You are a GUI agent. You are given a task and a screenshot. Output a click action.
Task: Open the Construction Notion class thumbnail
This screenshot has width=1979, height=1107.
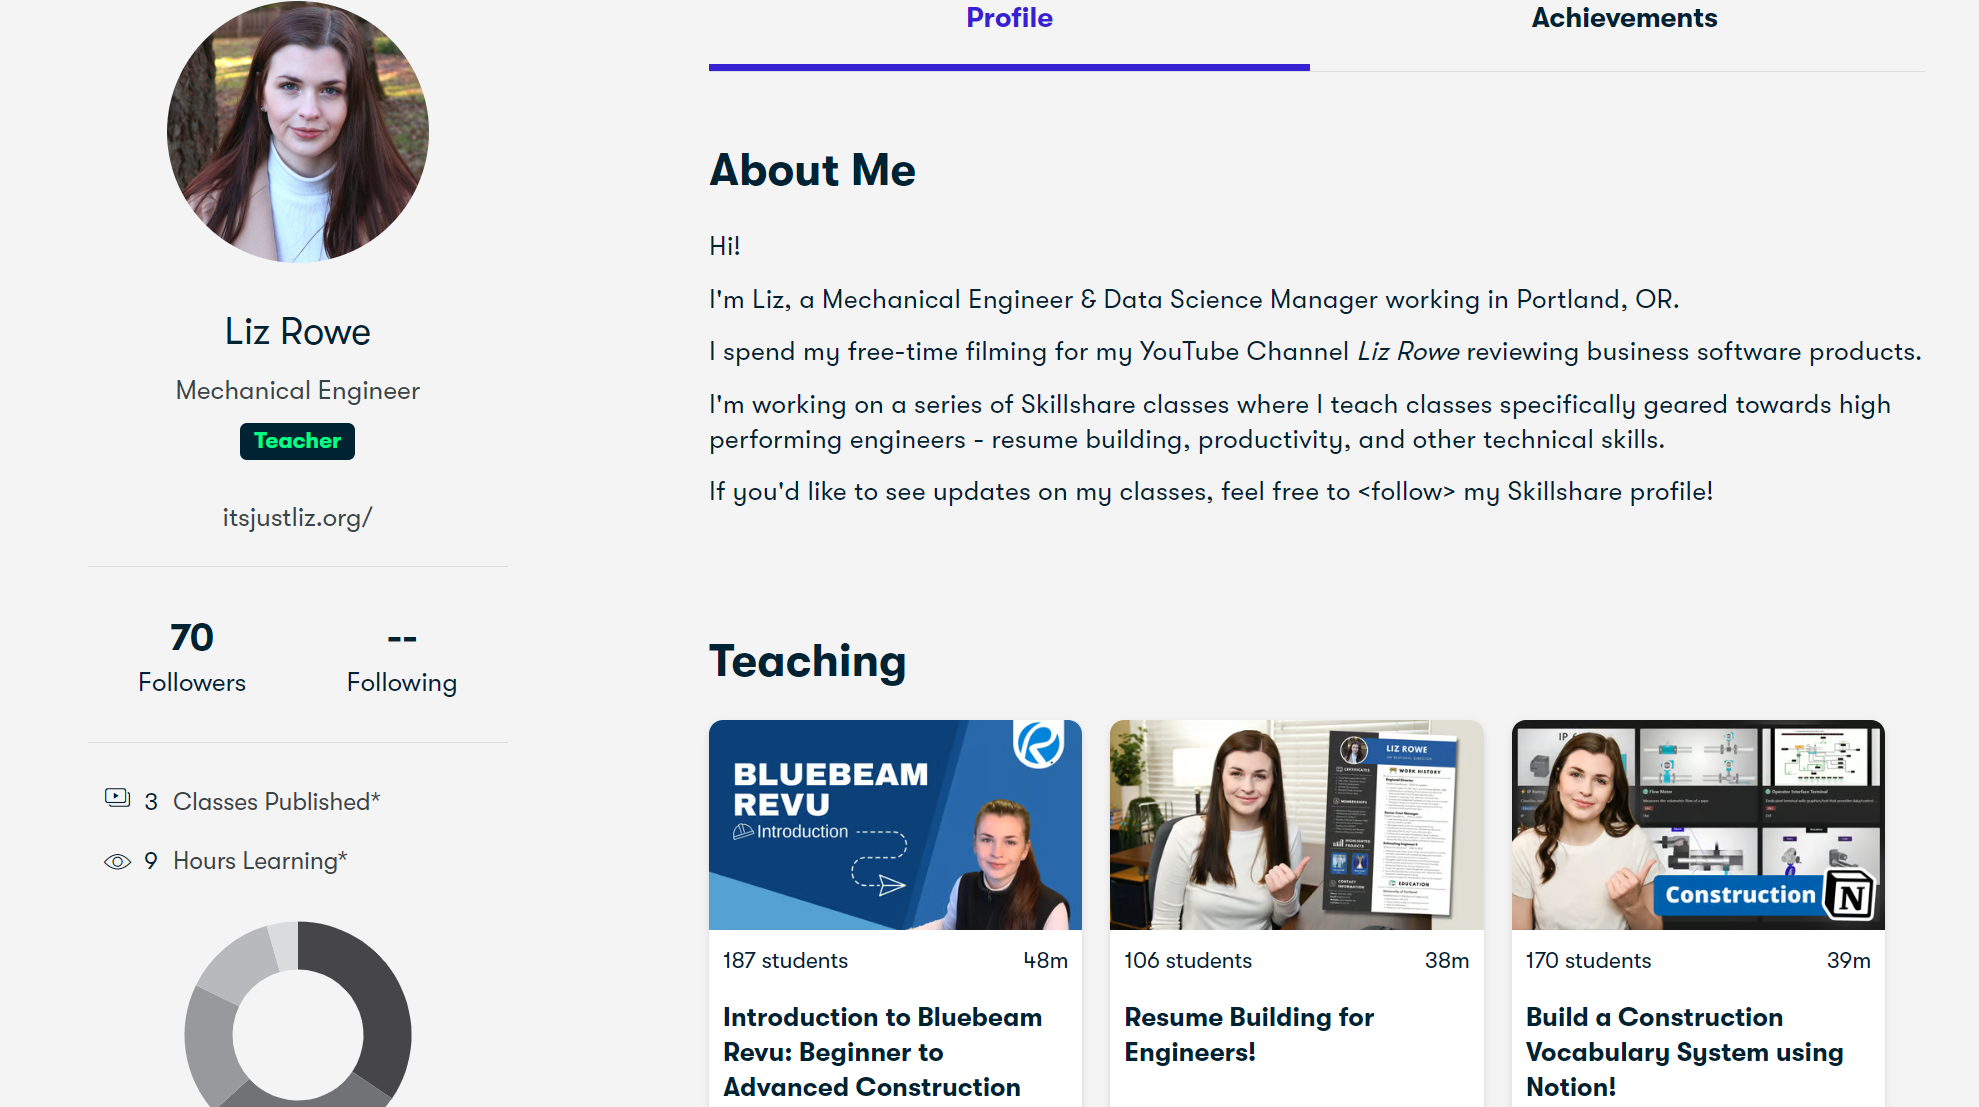(1697, 825)
